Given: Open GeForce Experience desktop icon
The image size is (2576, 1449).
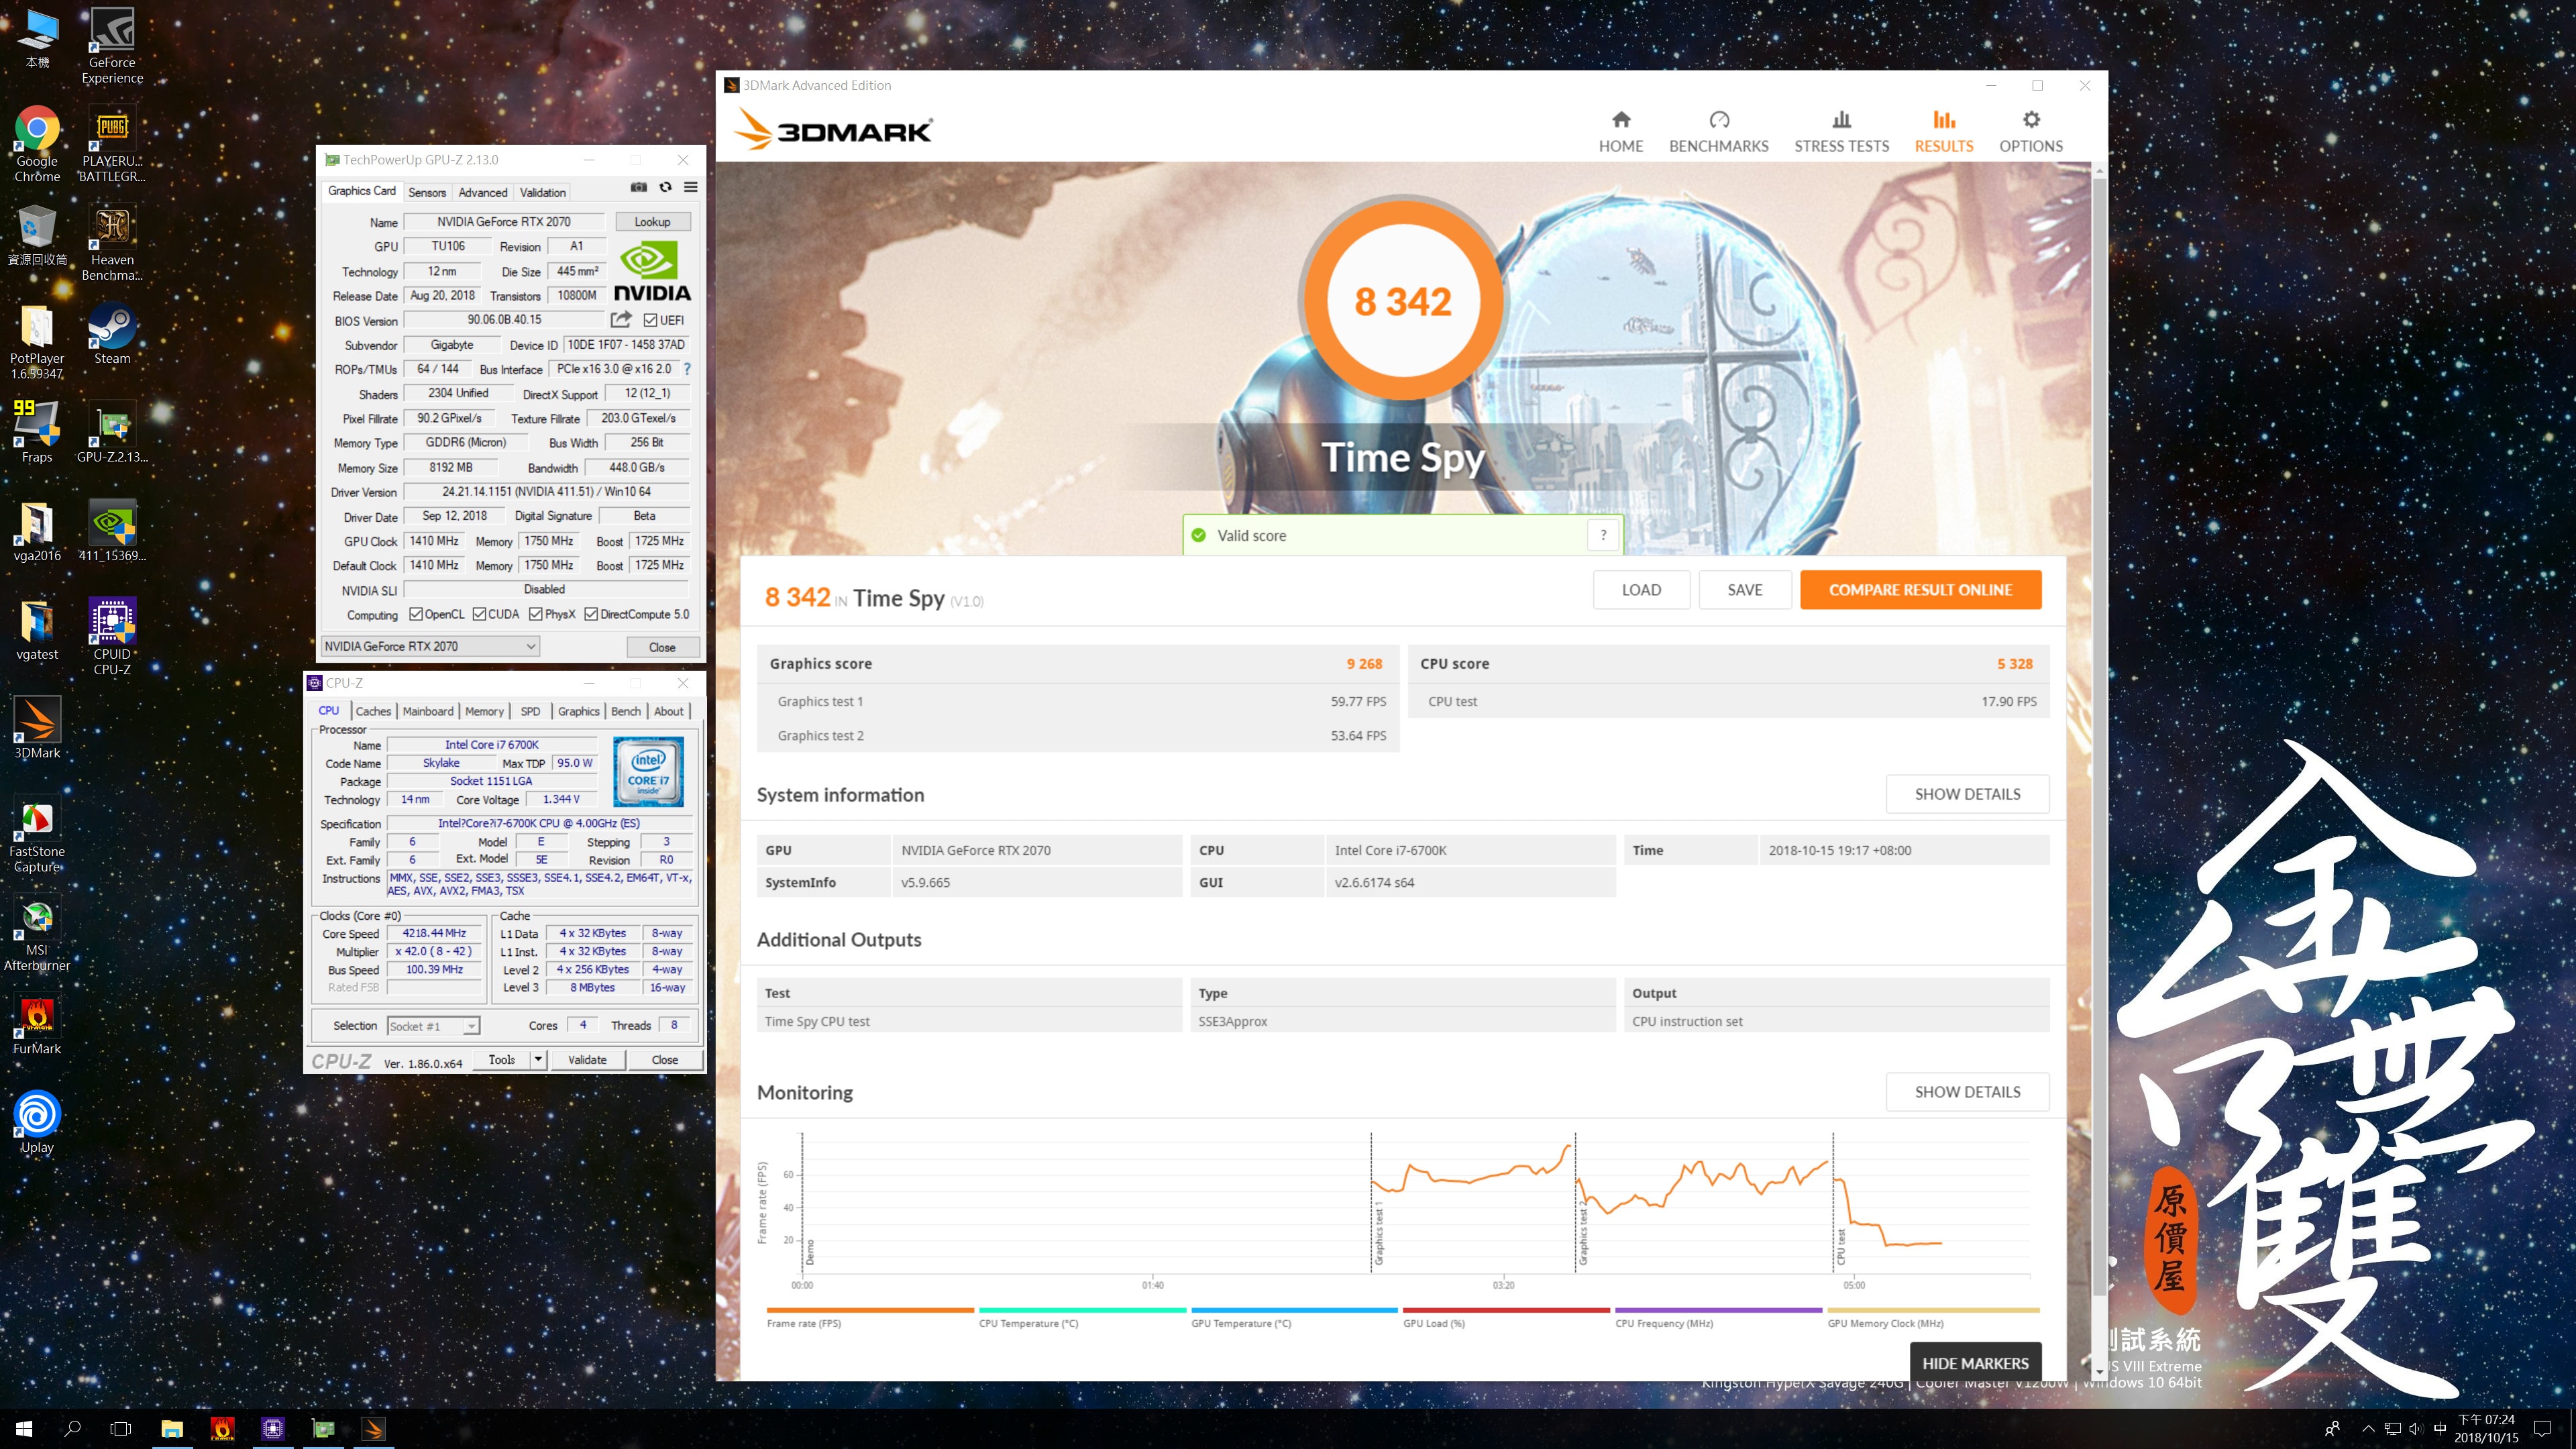Looking at the screenshot, I should click(x=112, y=45).
